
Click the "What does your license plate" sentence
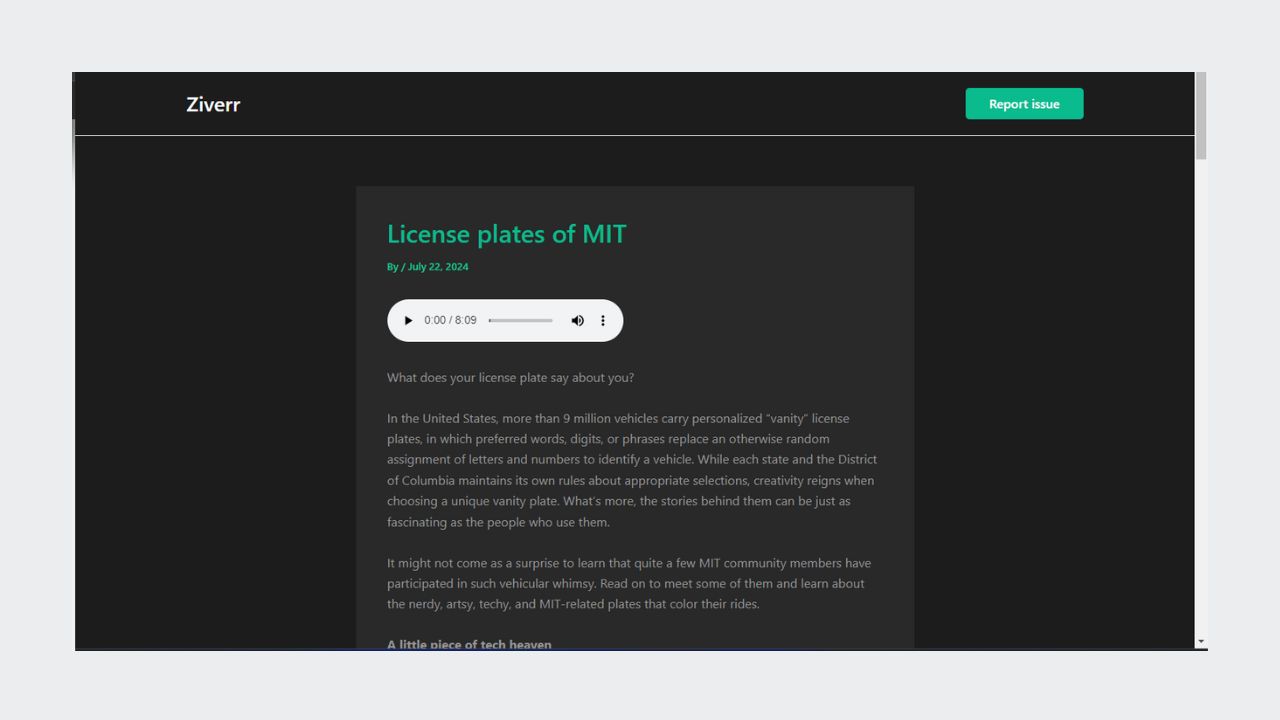[x=510, y=378]
